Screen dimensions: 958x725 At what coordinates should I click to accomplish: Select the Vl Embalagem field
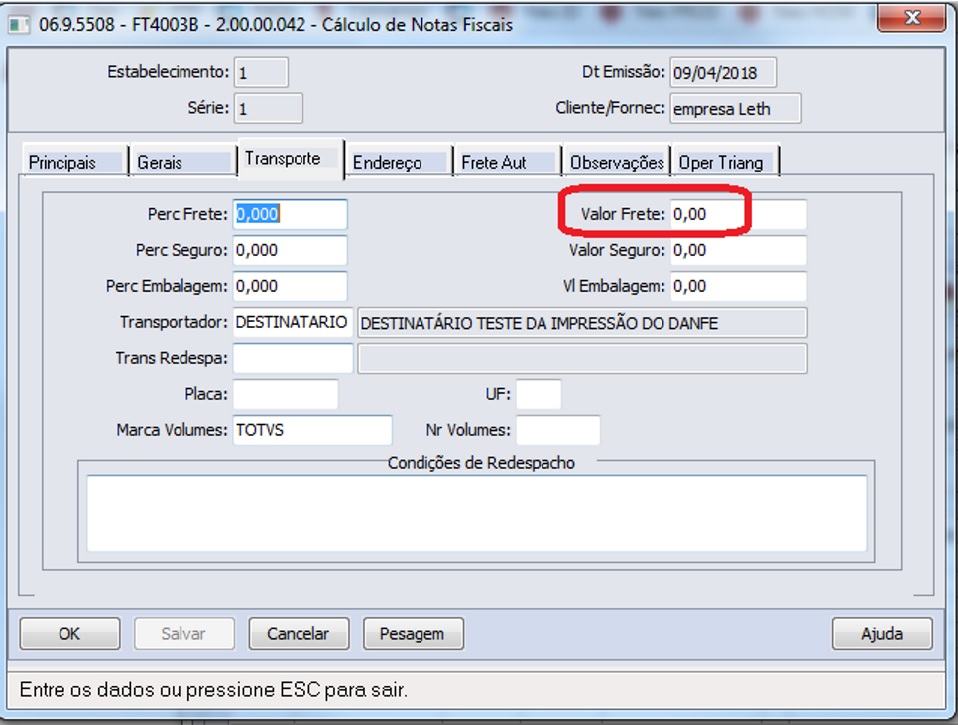737,286
